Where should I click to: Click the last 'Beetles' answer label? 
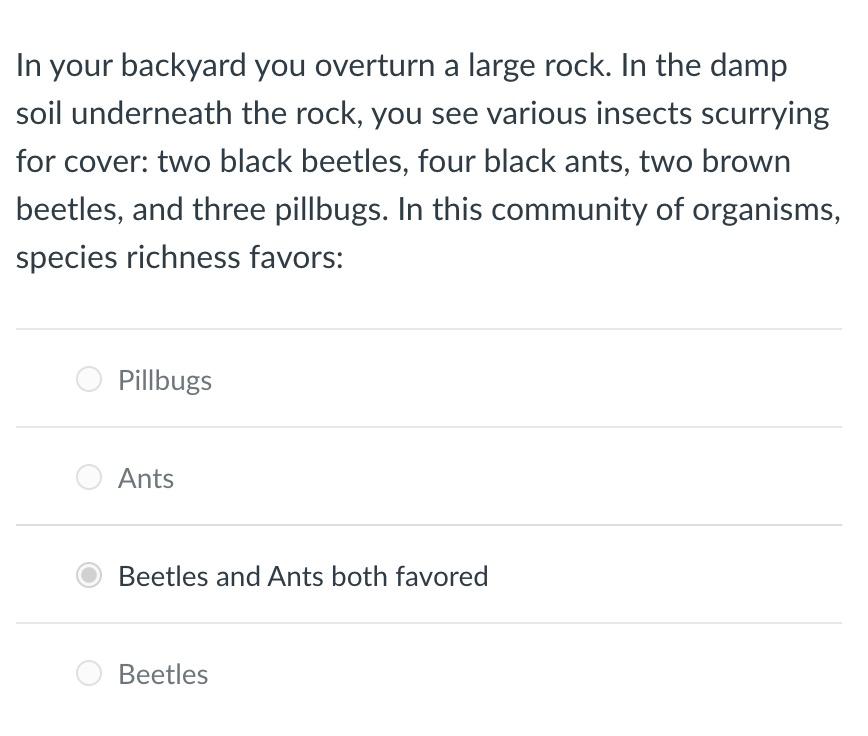163,675
